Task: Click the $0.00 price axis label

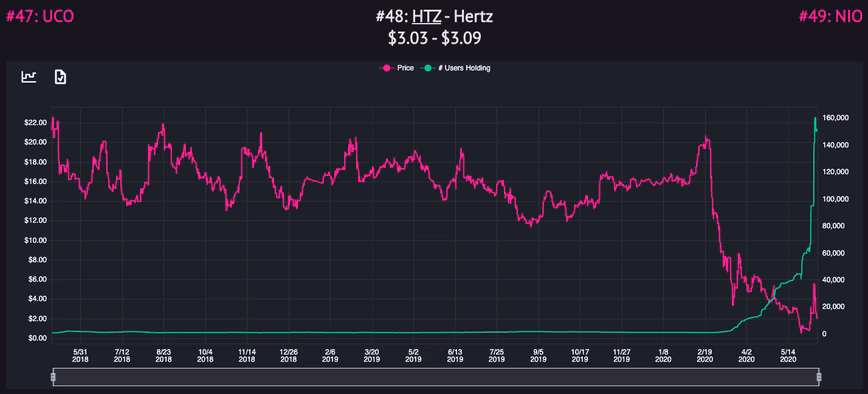Action: click(x=39, y=338)
